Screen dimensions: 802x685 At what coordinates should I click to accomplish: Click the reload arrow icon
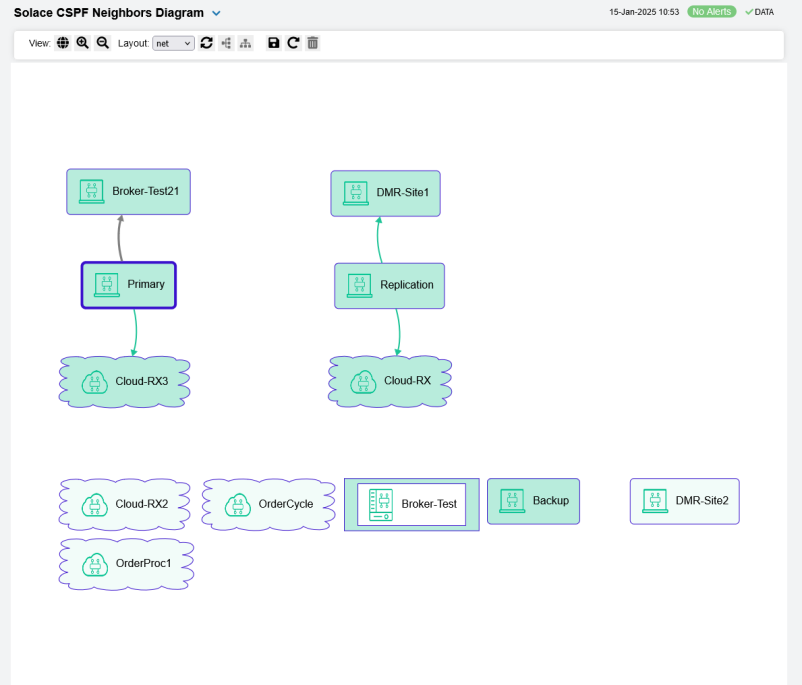293,44
